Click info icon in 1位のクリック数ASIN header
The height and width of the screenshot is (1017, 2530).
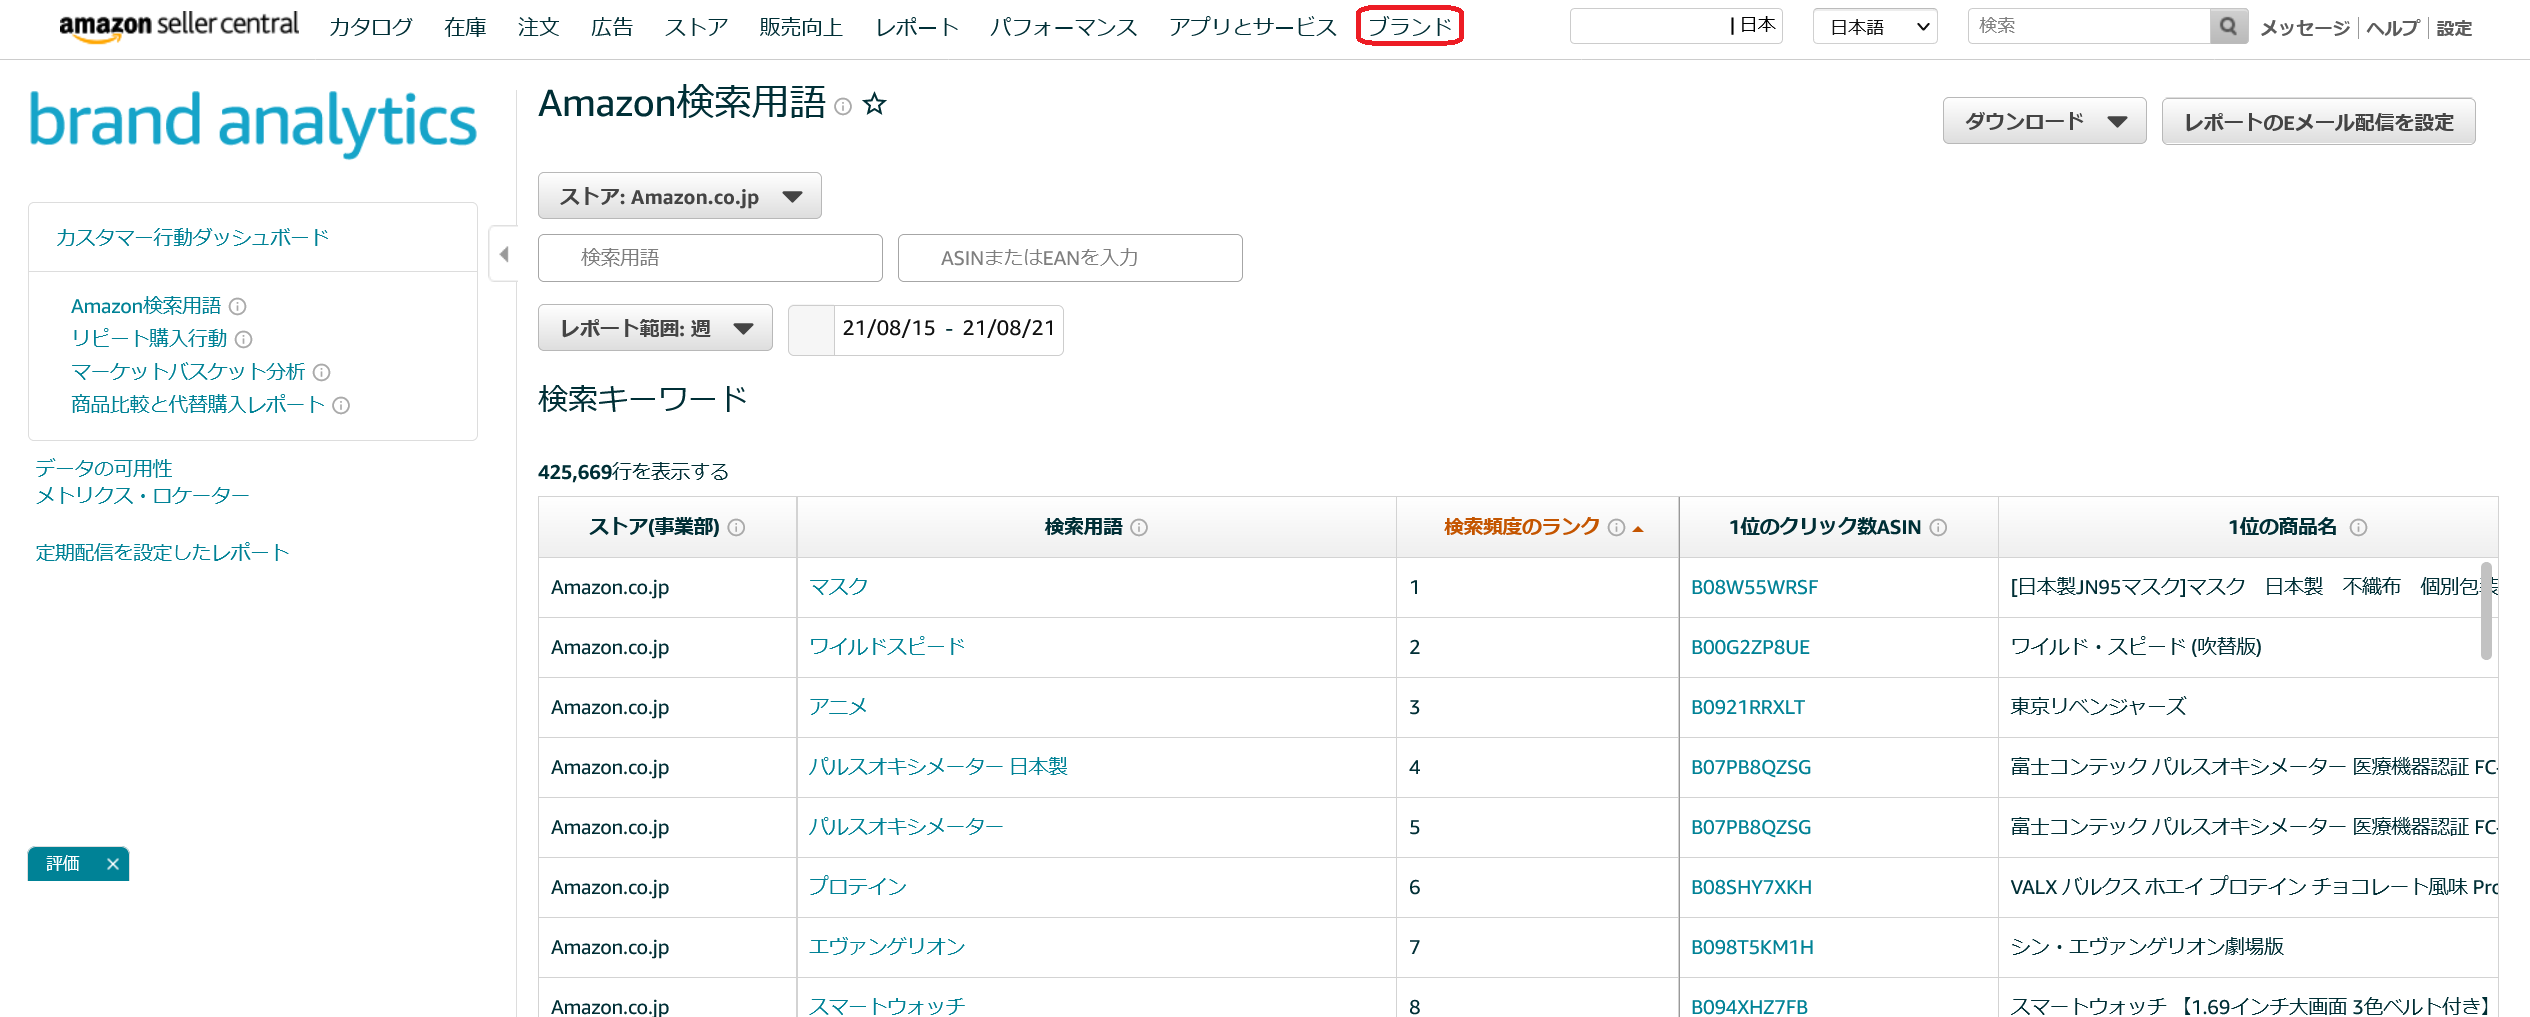click(1938, 527)
